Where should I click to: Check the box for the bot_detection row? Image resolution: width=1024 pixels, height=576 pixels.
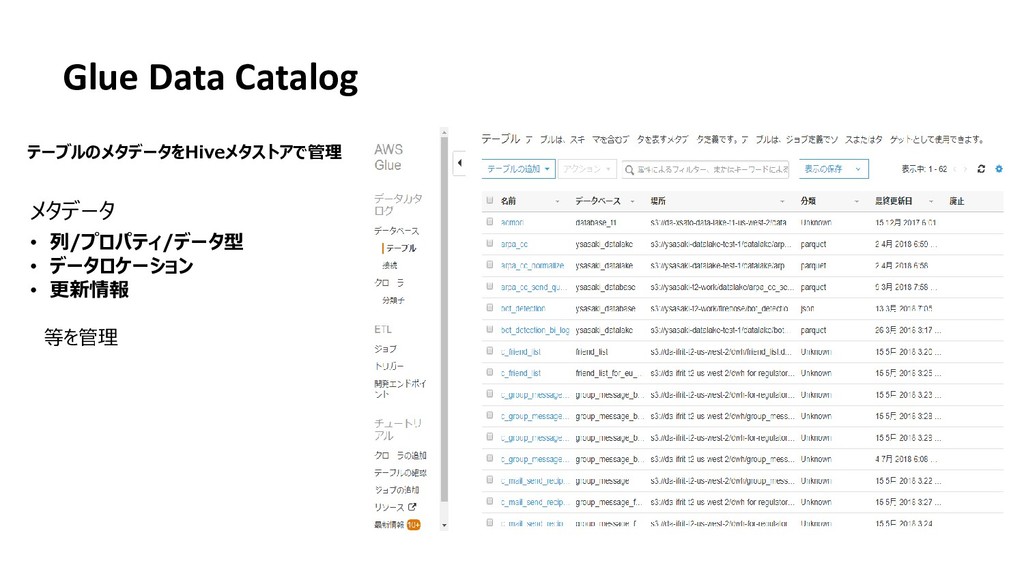[x=490, y=308]
